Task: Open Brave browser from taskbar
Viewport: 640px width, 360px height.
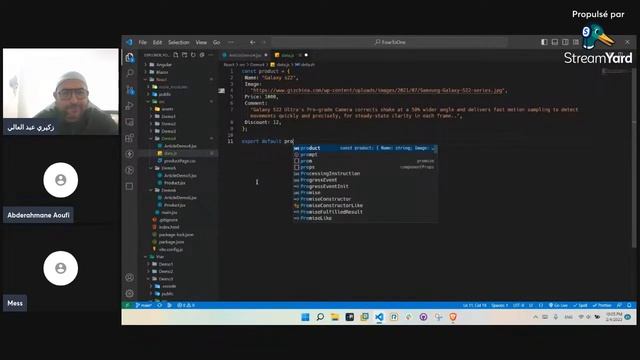Action: [x=453, y=317]
